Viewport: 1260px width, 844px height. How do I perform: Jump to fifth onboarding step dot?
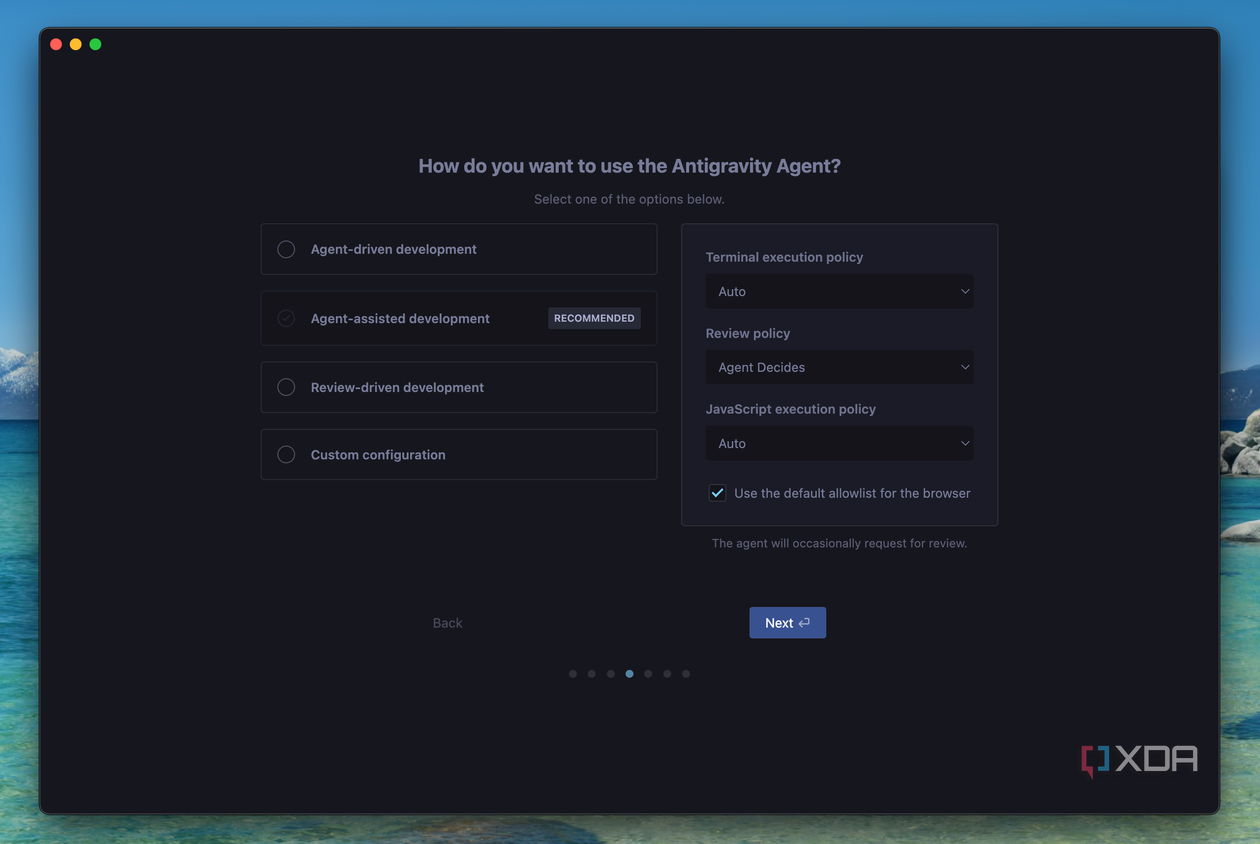648,674
